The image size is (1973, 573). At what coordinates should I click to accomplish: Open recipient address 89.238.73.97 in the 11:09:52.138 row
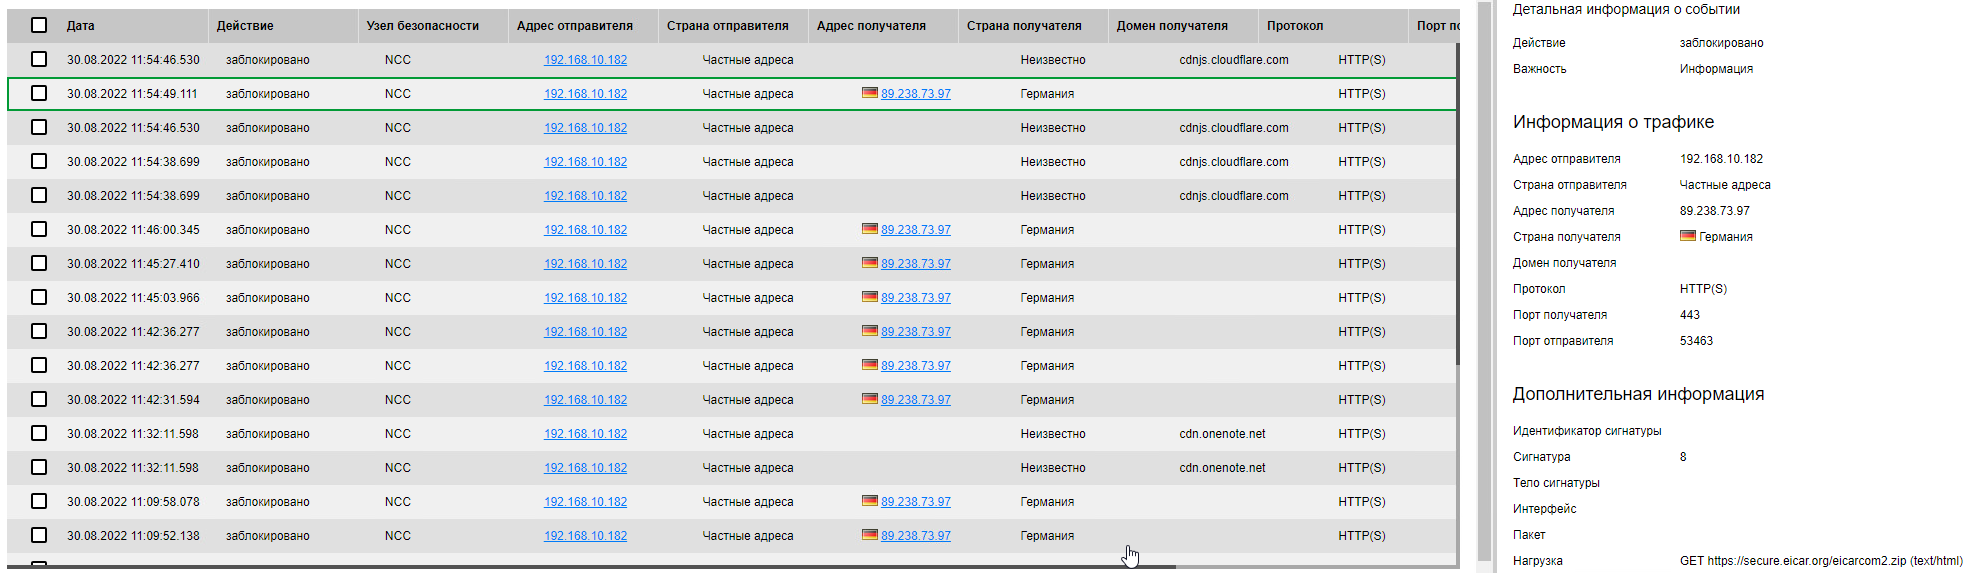(915, 536)
